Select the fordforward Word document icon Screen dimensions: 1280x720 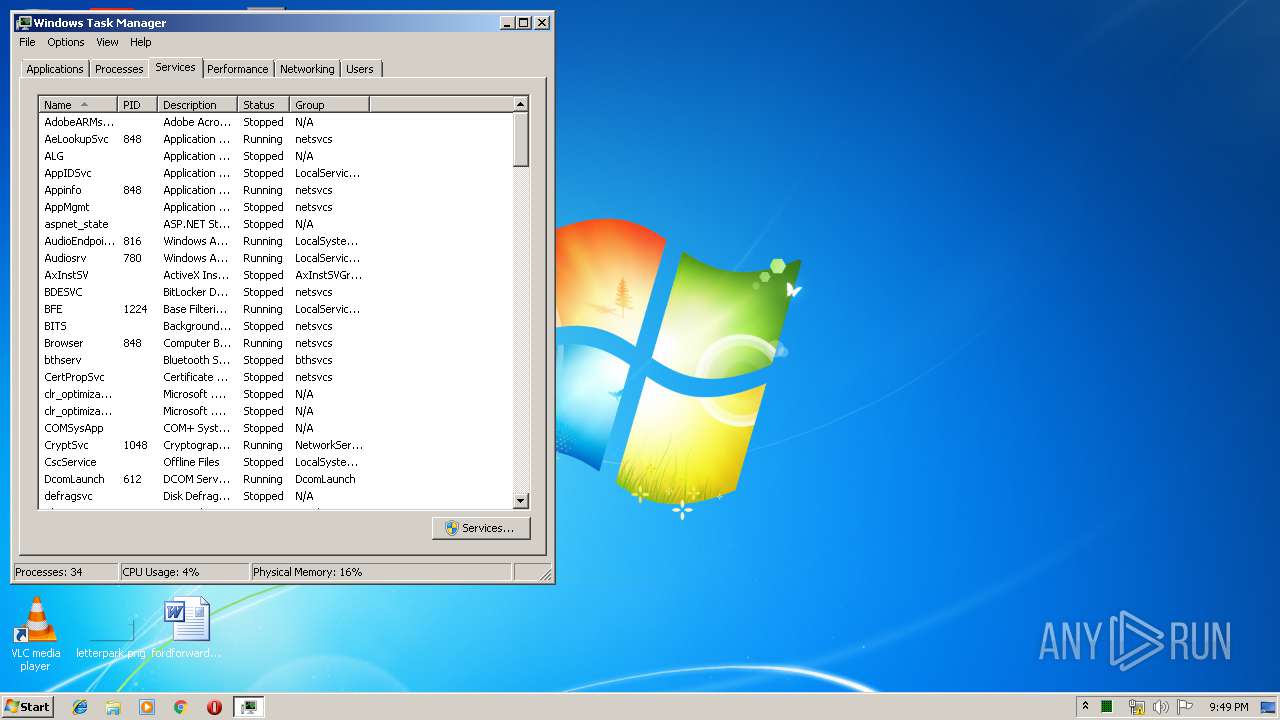point(187,628)
